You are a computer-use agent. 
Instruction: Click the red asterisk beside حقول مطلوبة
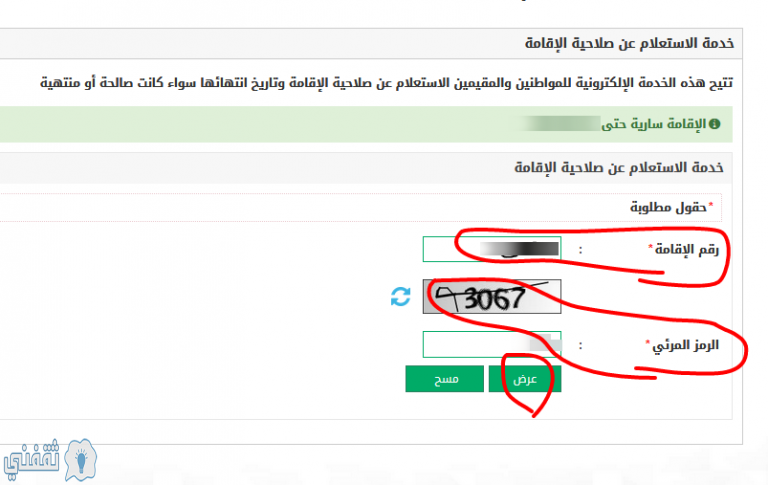click(711, 204)
